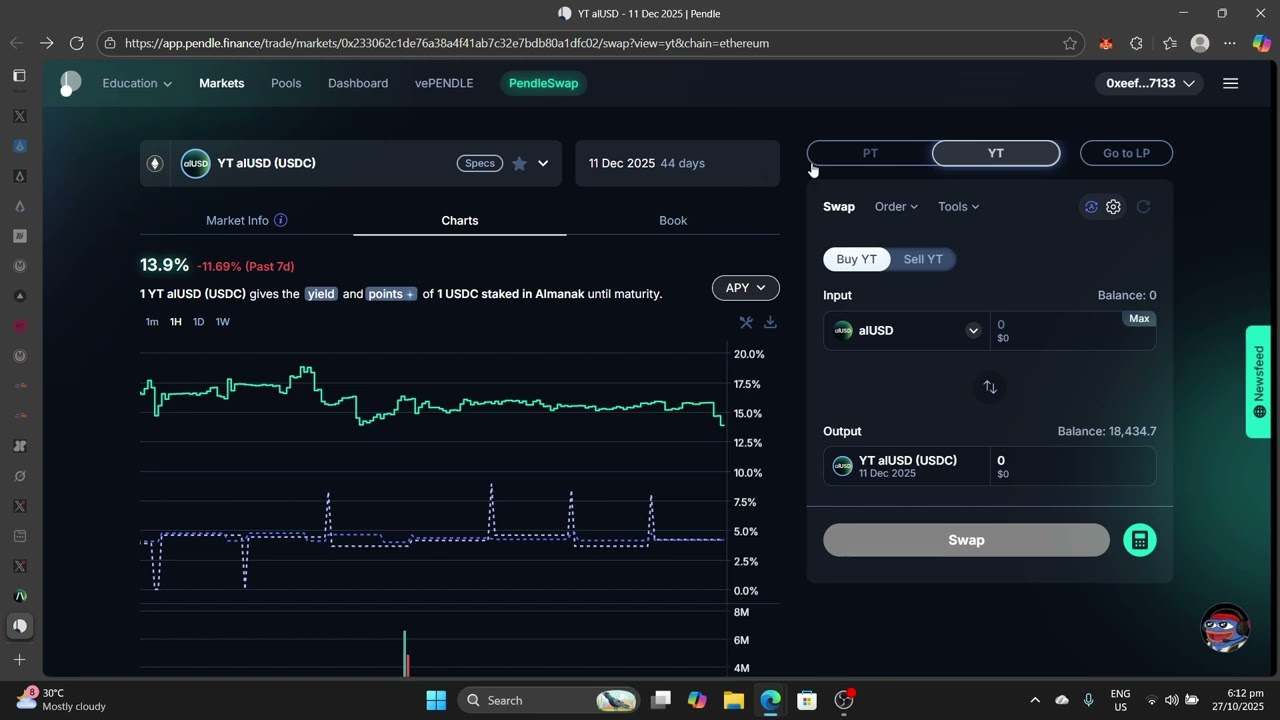
Task: Expand market selector chevron
Action: pyautogui.click(x=543, y=163)
